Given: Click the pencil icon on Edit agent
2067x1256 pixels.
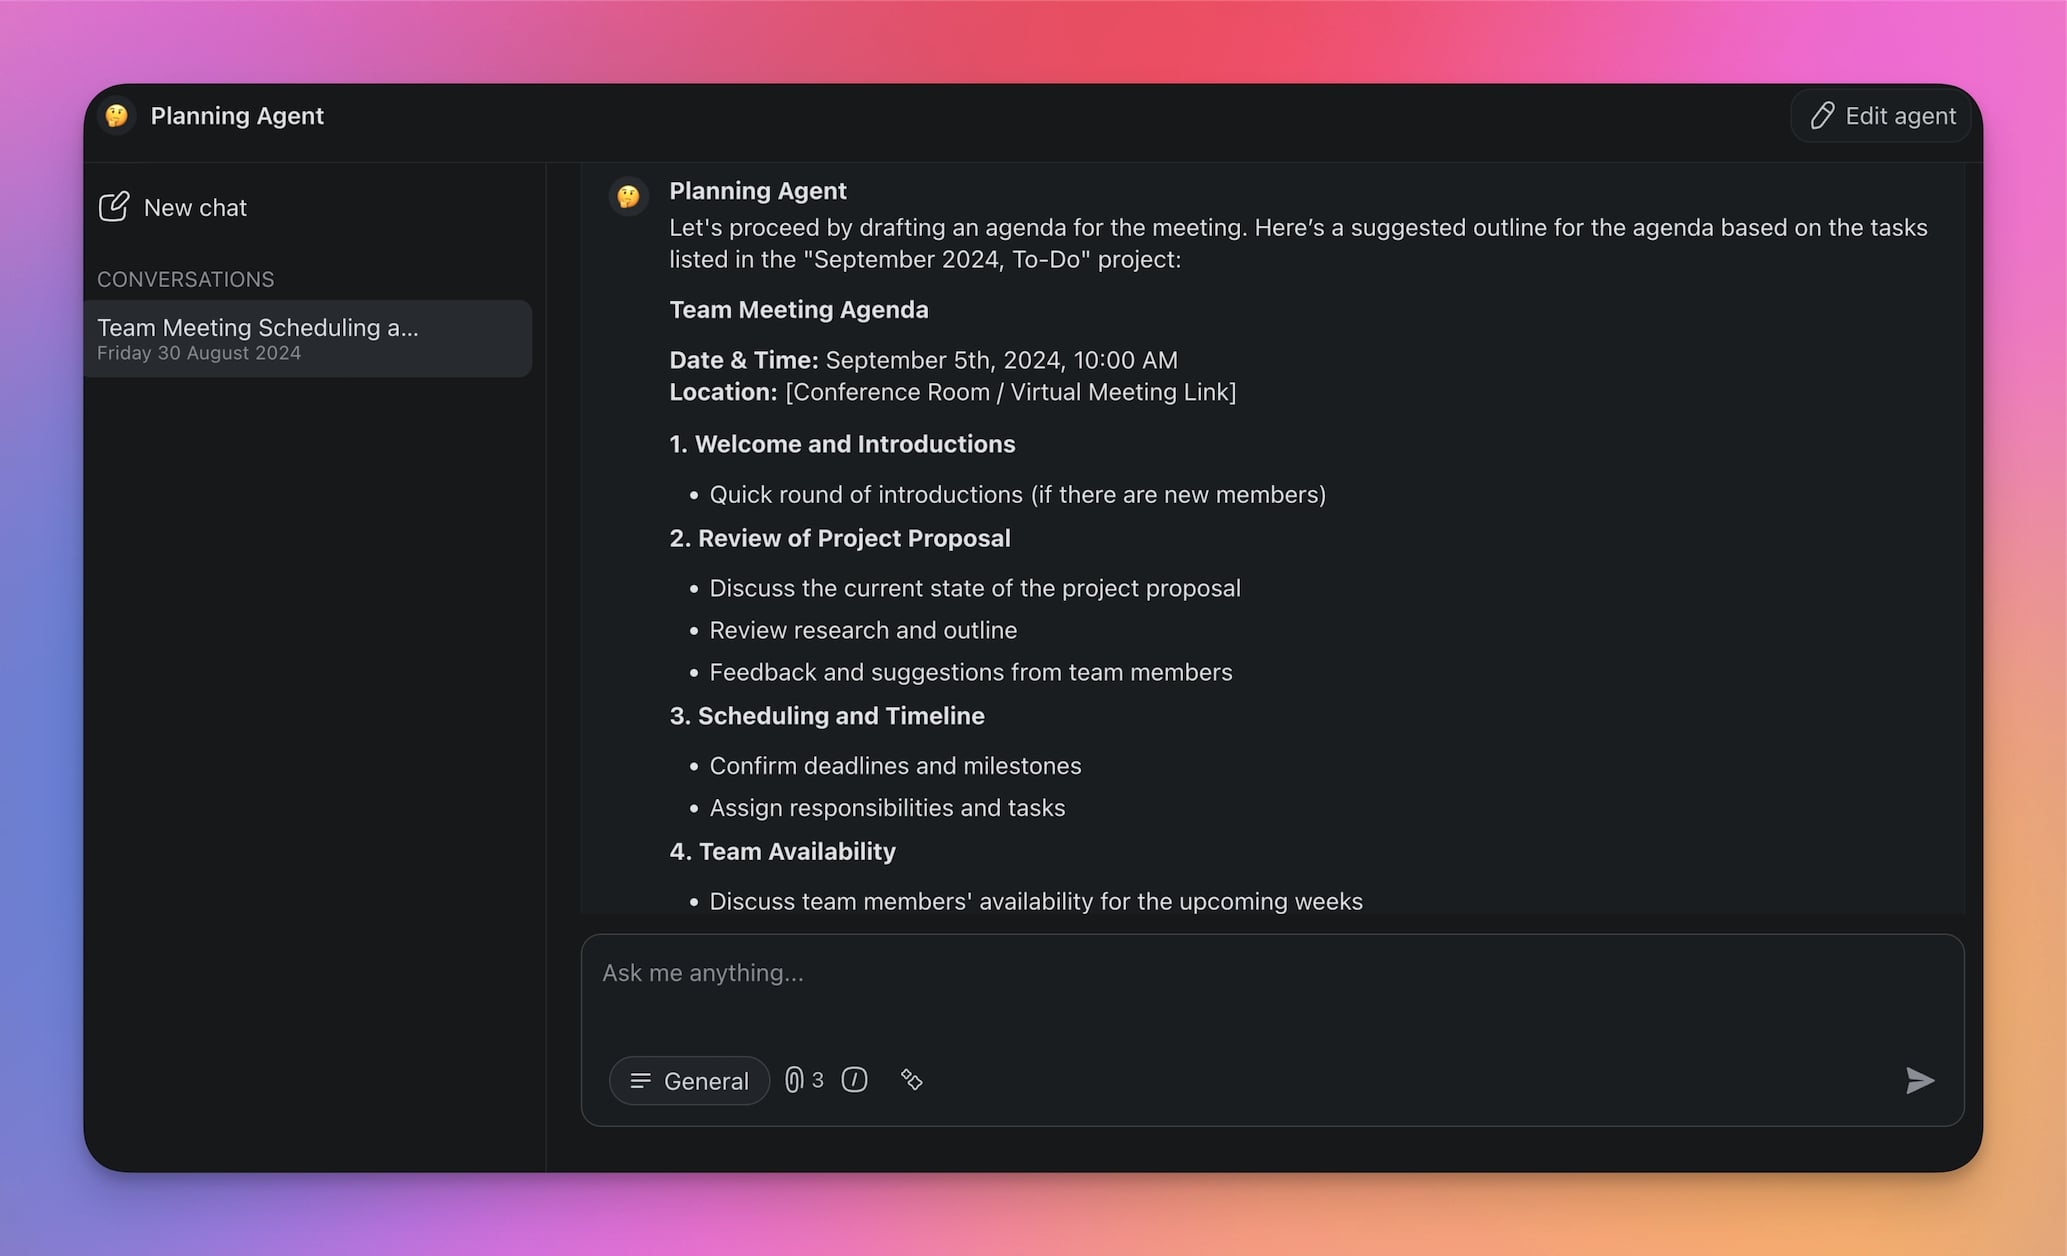Looking at the screenshot, I should tap(1822, 116).
